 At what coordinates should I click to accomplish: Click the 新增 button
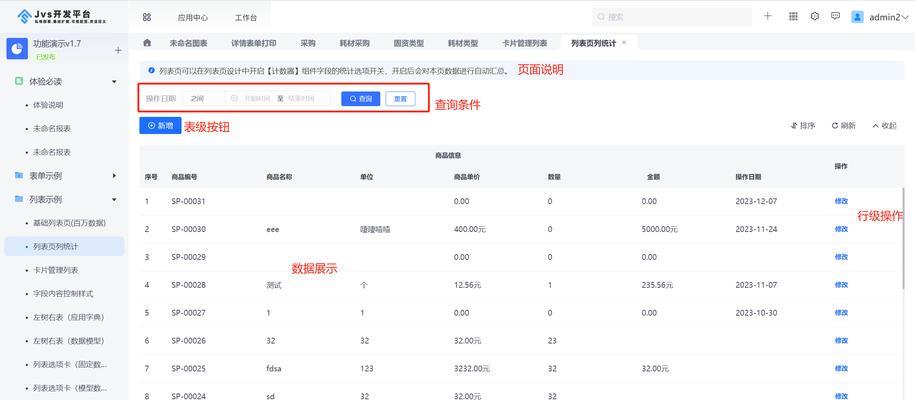160,126
